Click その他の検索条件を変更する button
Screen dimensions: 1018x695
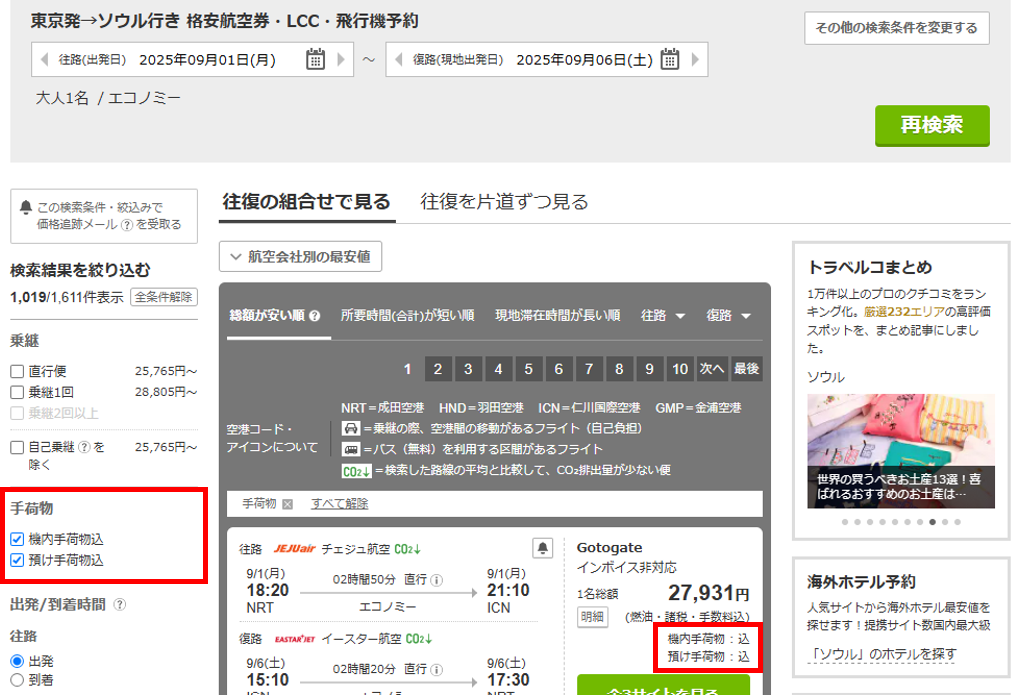coord(896,28)
